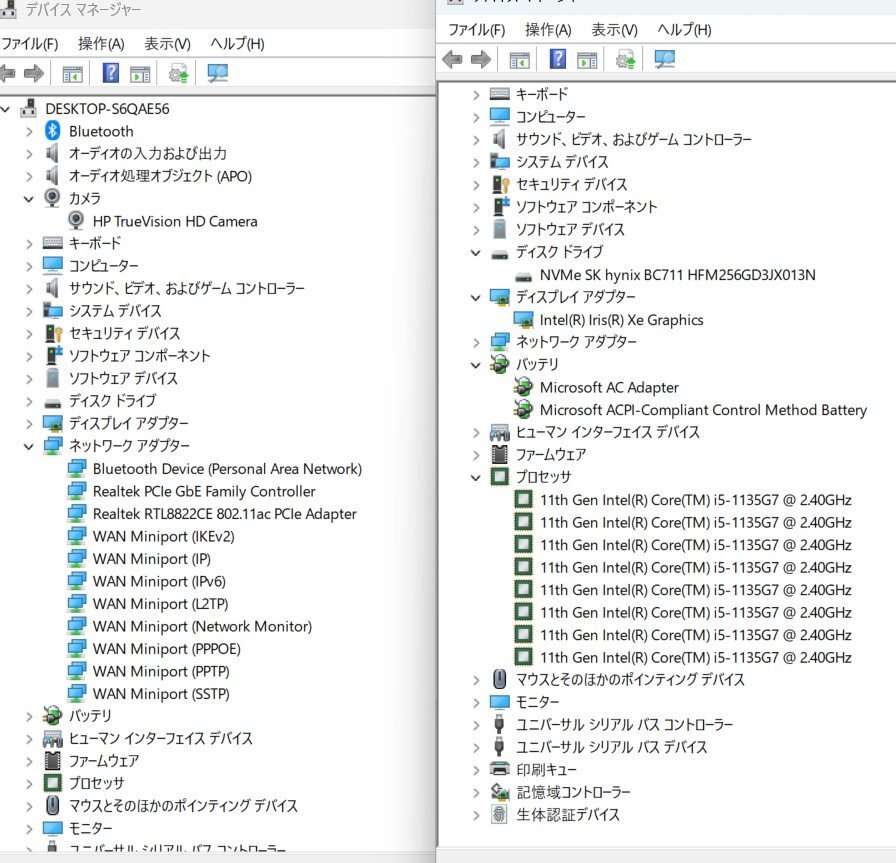Collapse カメラ category in left window
This screenshot has width=896, height=863.
[x=29, y=199]
